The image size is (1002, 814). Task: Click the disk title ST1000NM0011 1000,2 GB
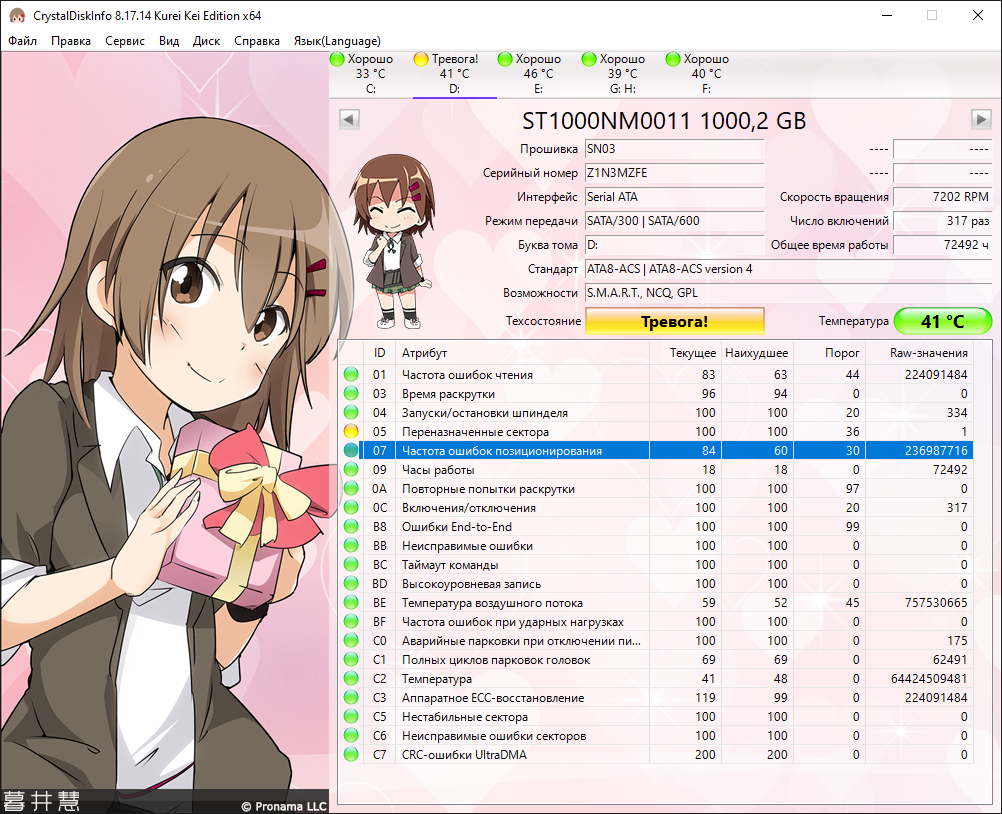(664, 121)
